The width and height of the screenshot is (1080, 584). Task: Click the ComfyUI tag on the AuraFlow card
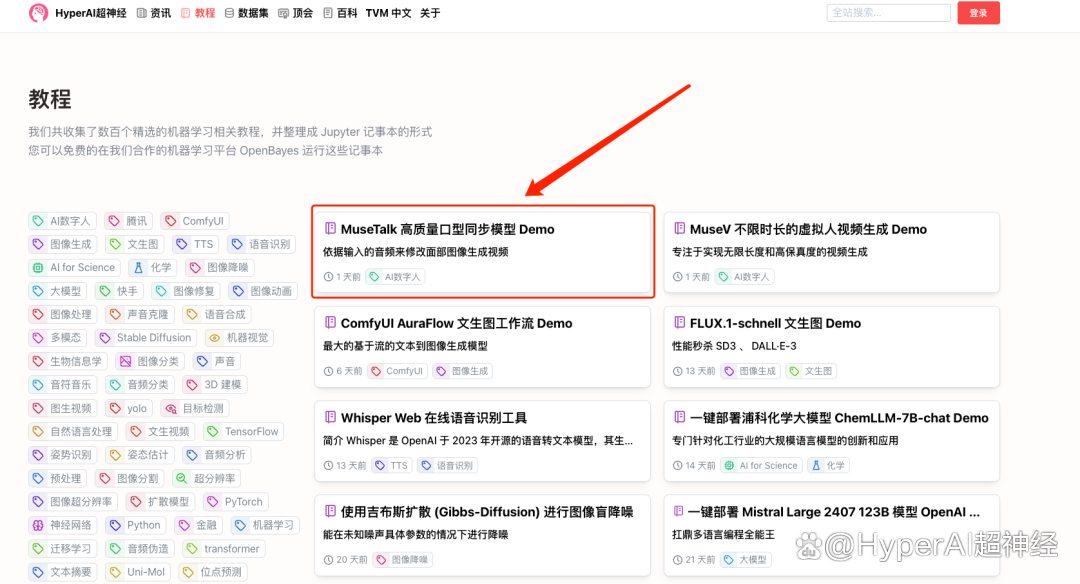click(x=397, y=371)
